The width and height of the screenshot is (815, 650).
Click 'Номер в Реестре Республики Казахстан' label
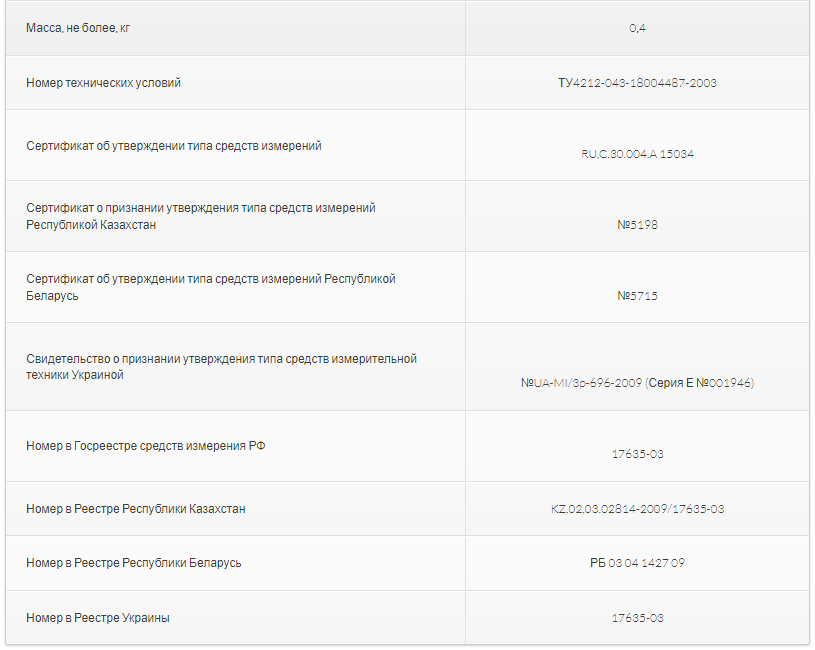pyautogui.click(x=136, y=509)
